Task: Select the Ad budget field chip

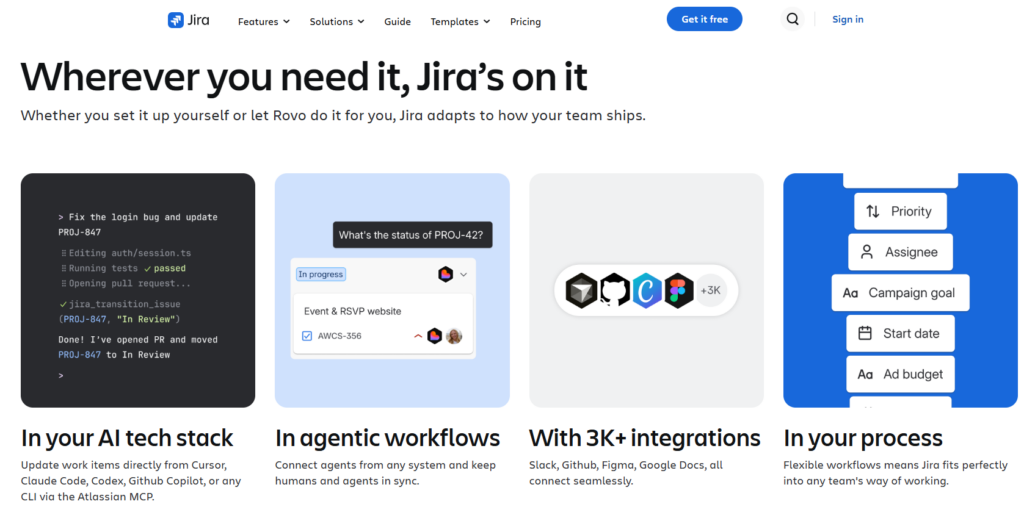Action: pos(901,374)
